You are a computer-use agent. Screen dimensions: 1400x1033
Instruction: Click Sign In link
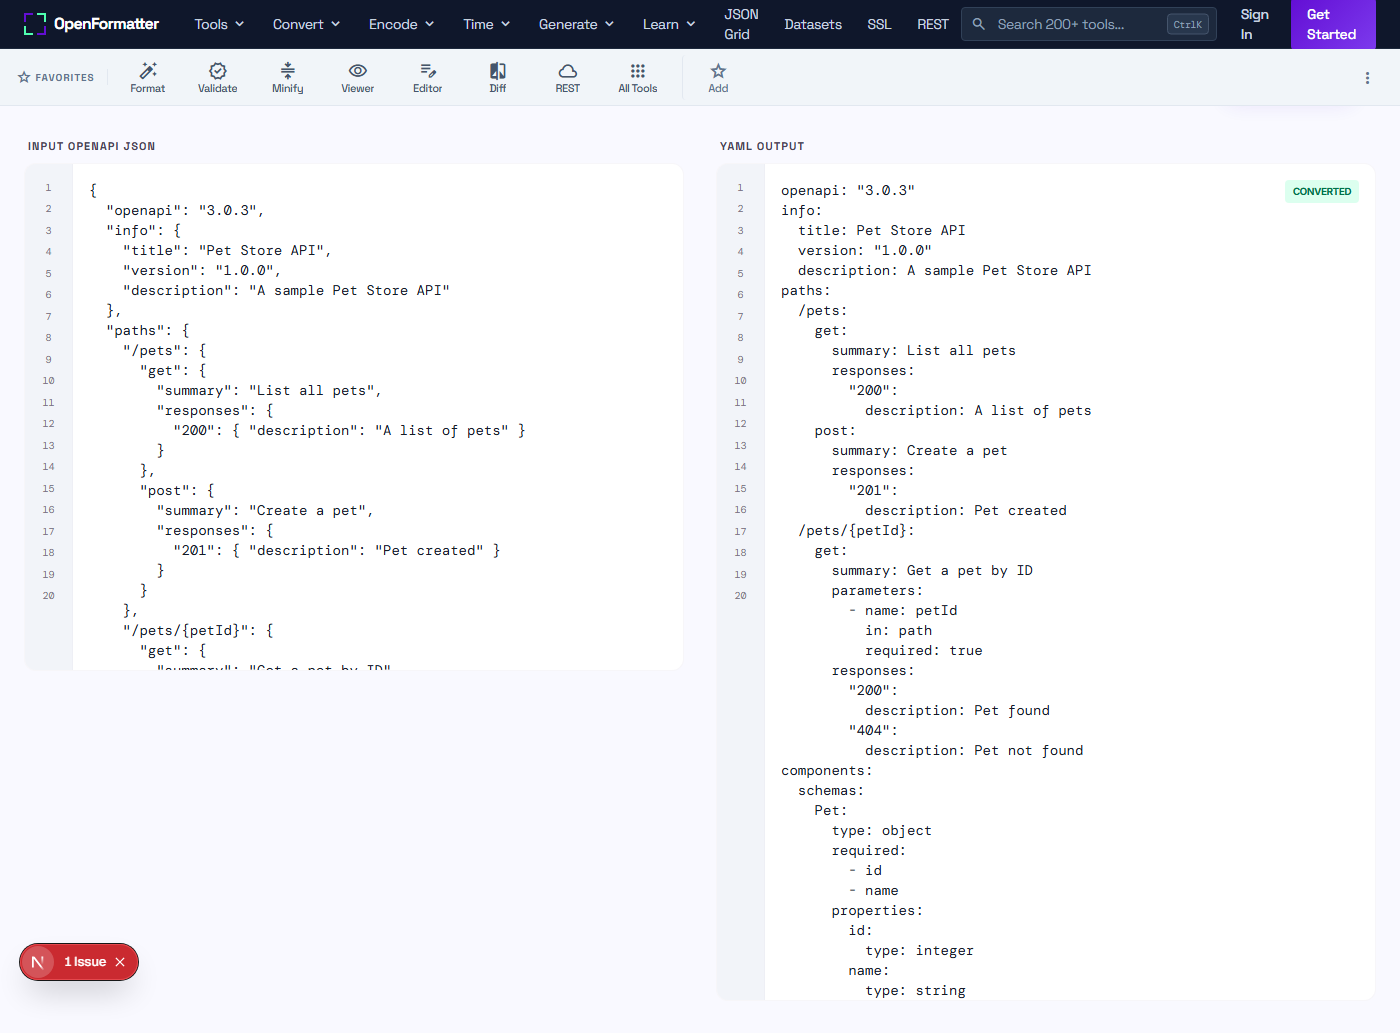(1254, 24)
